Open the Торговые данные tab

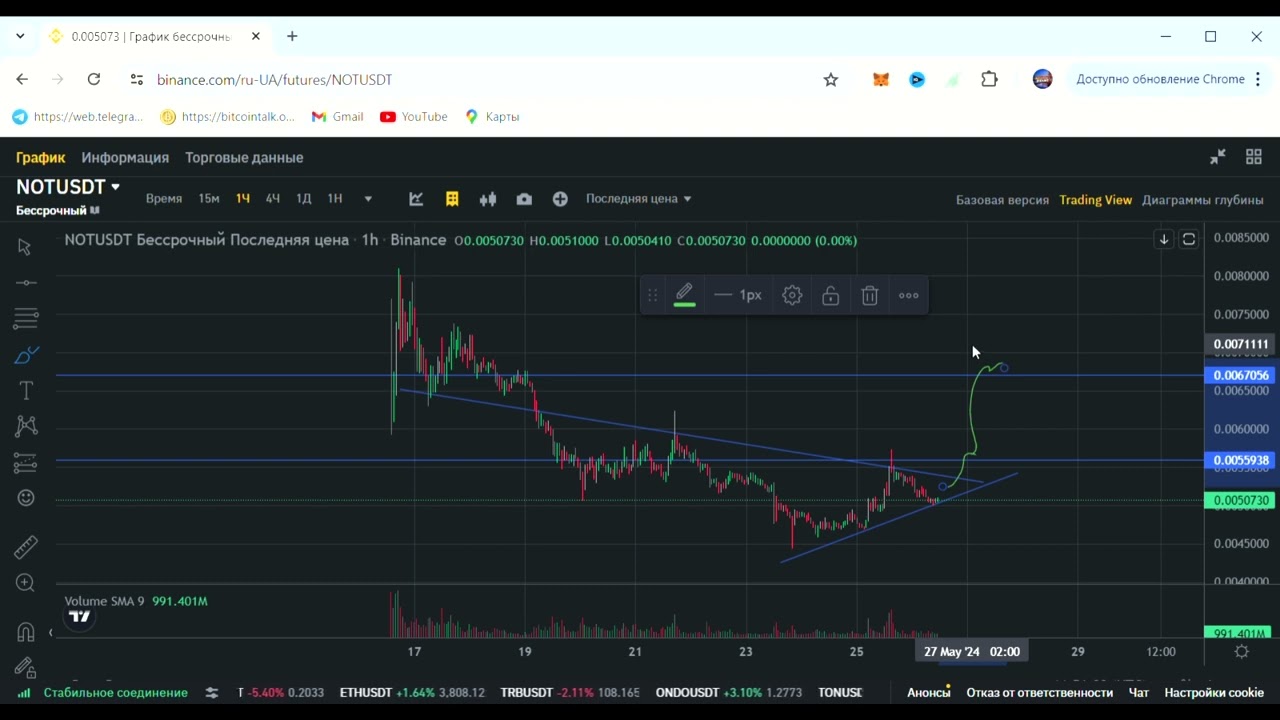tap(244, 157)
